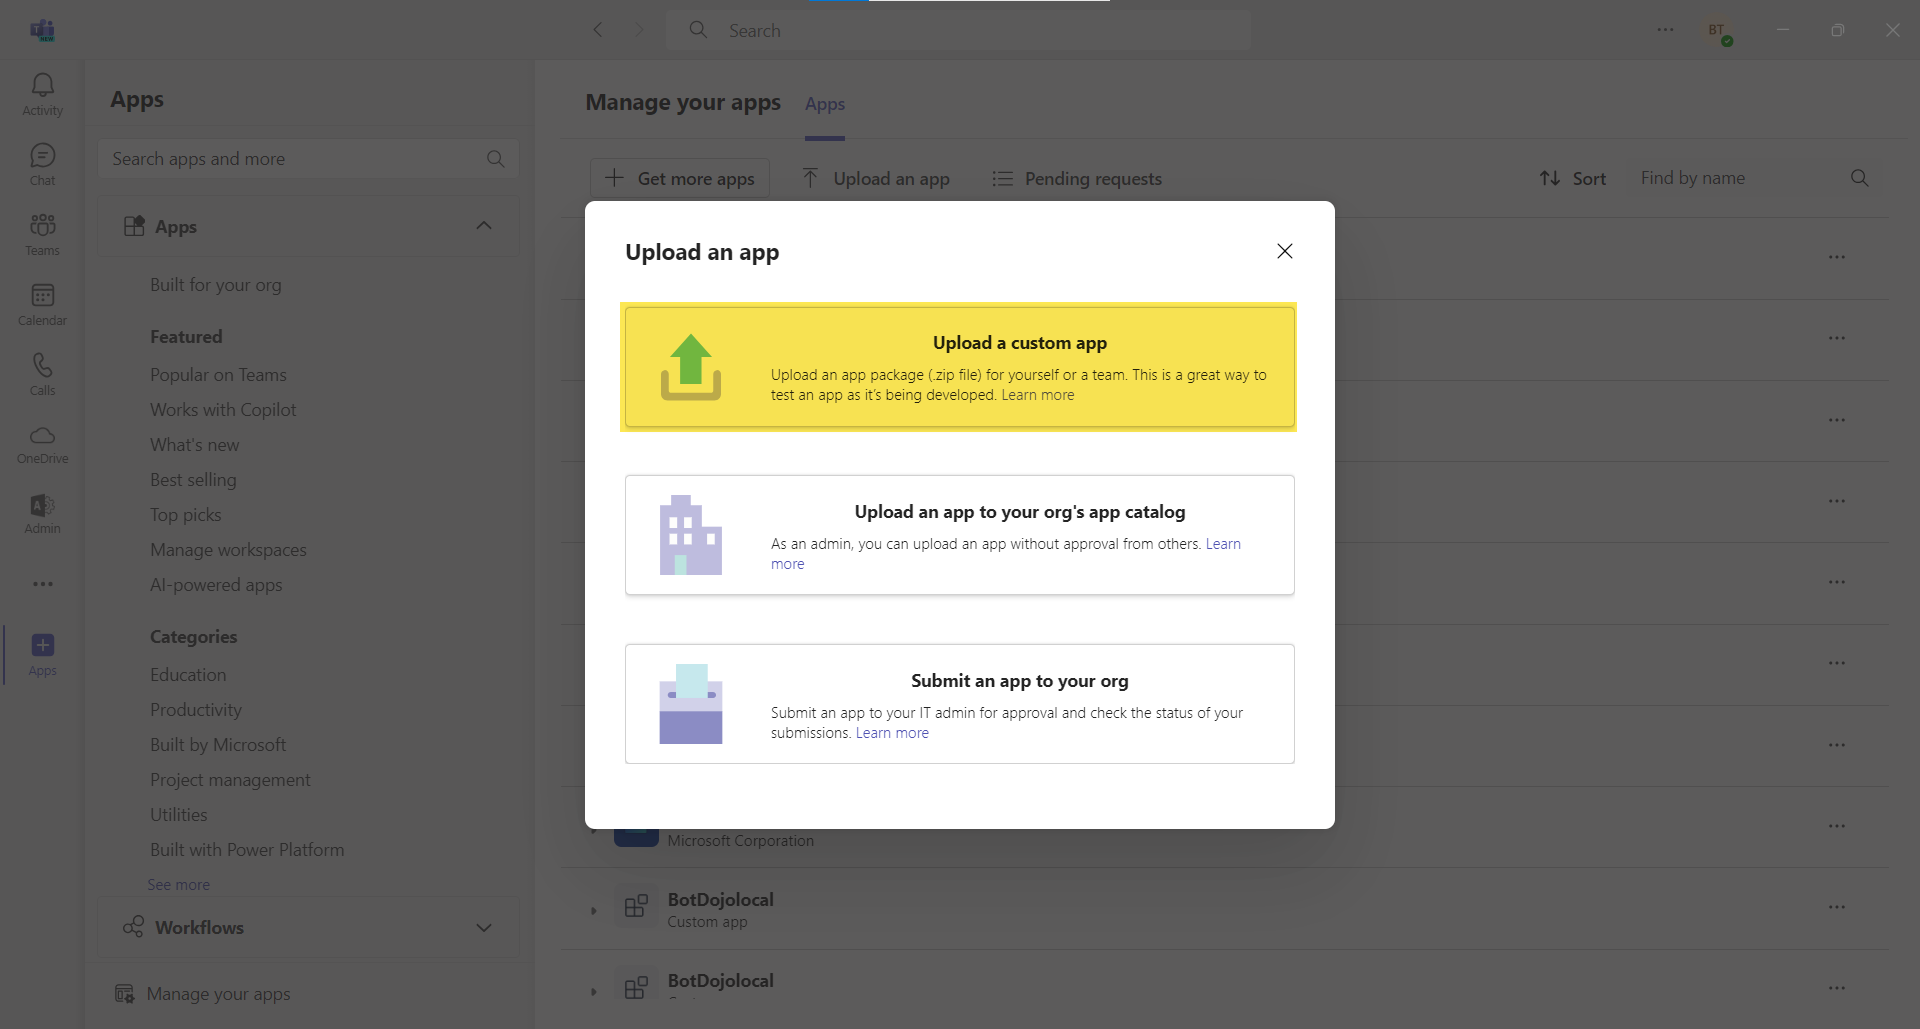1920x1029 pixels.
Task: Open Chat in the left rail
Action: click(42, 165)
